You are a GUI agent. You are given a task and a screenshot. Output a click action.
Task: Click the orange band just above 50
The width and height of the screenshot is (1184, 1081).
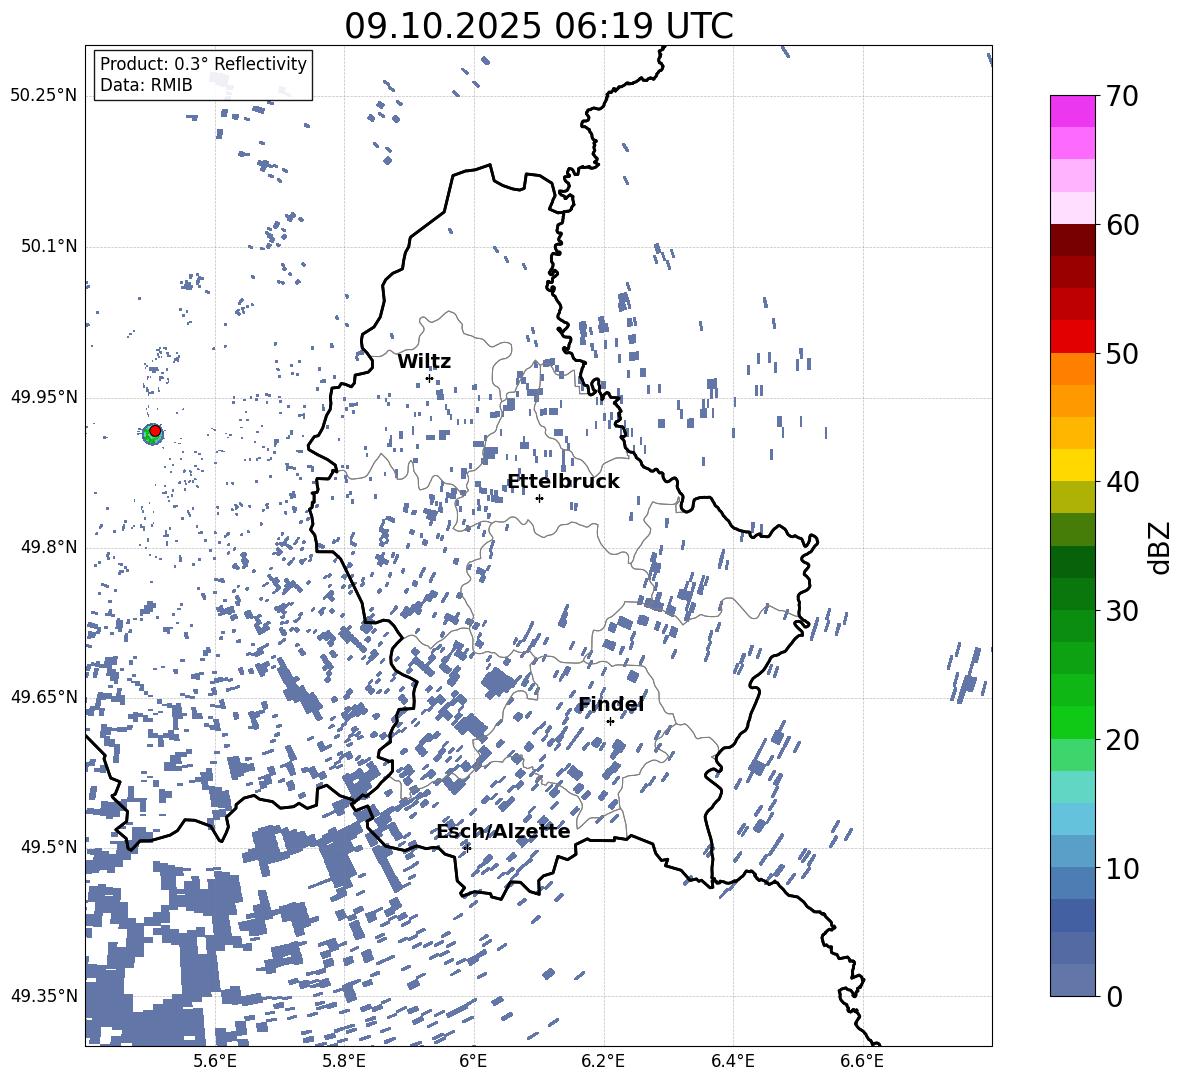tap(1072, 368)
